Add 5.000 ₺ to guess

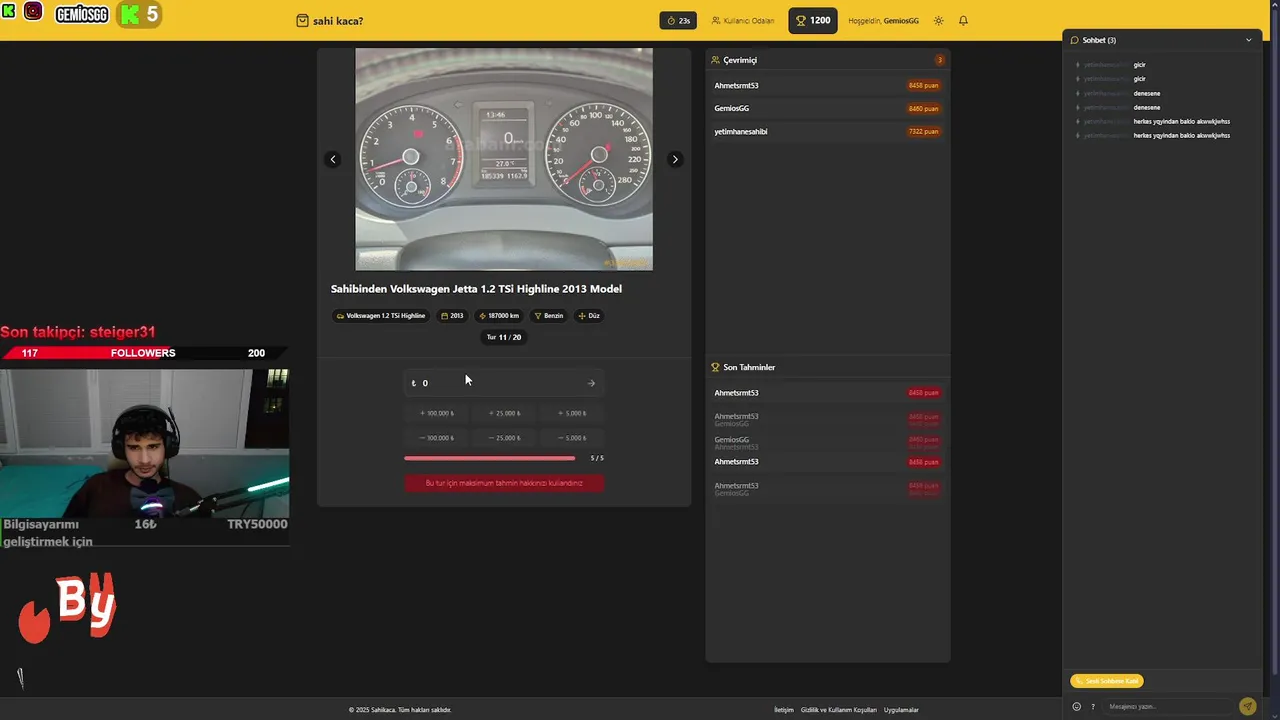pos(572,413)
